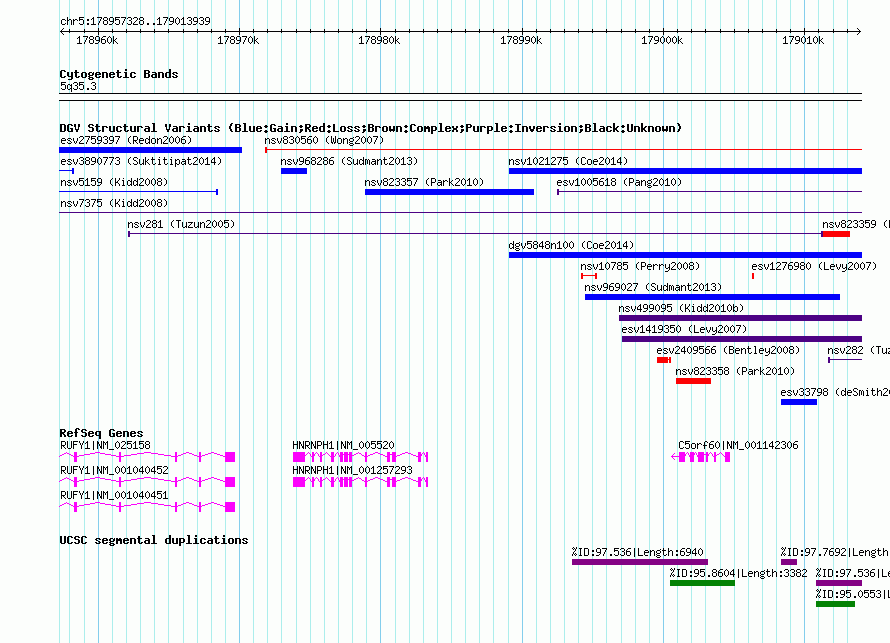Click the esv2409566 (Bentley2008) label
890x643 pixels.
point(728,350)
